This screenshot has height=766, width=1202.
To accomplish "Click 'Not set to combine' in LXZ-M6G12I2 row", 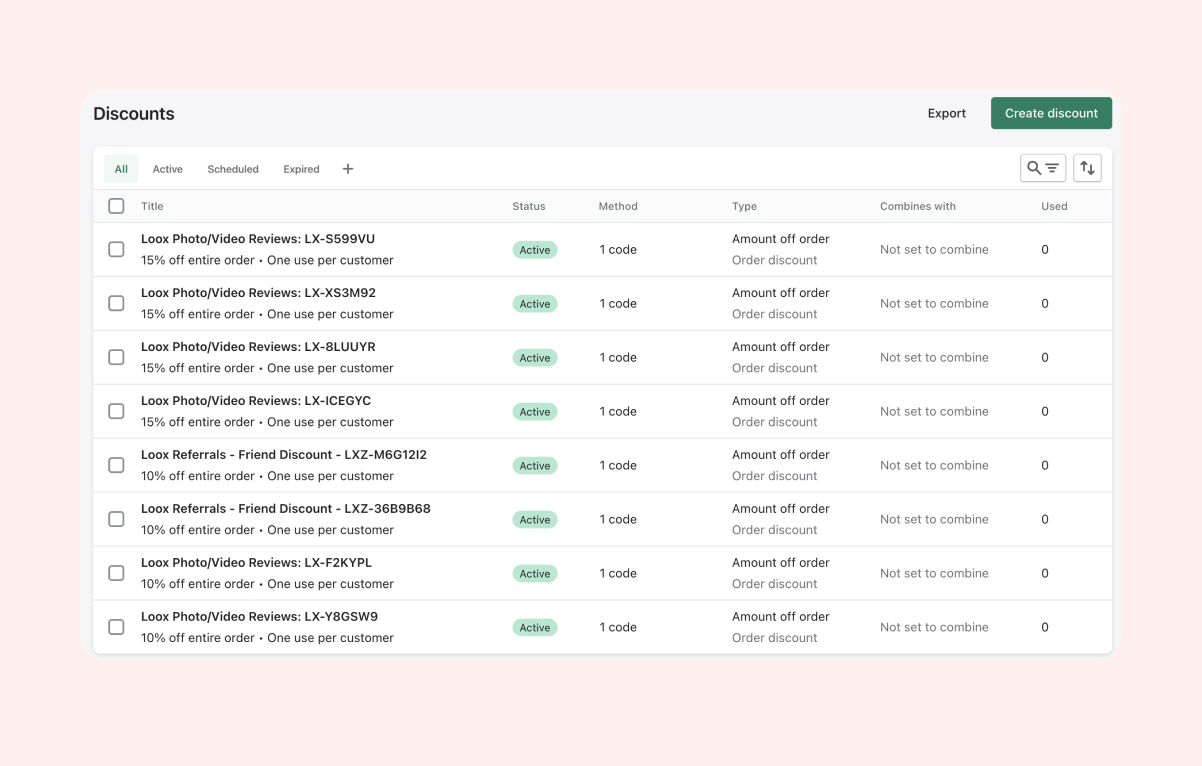I will coord(934,465).
